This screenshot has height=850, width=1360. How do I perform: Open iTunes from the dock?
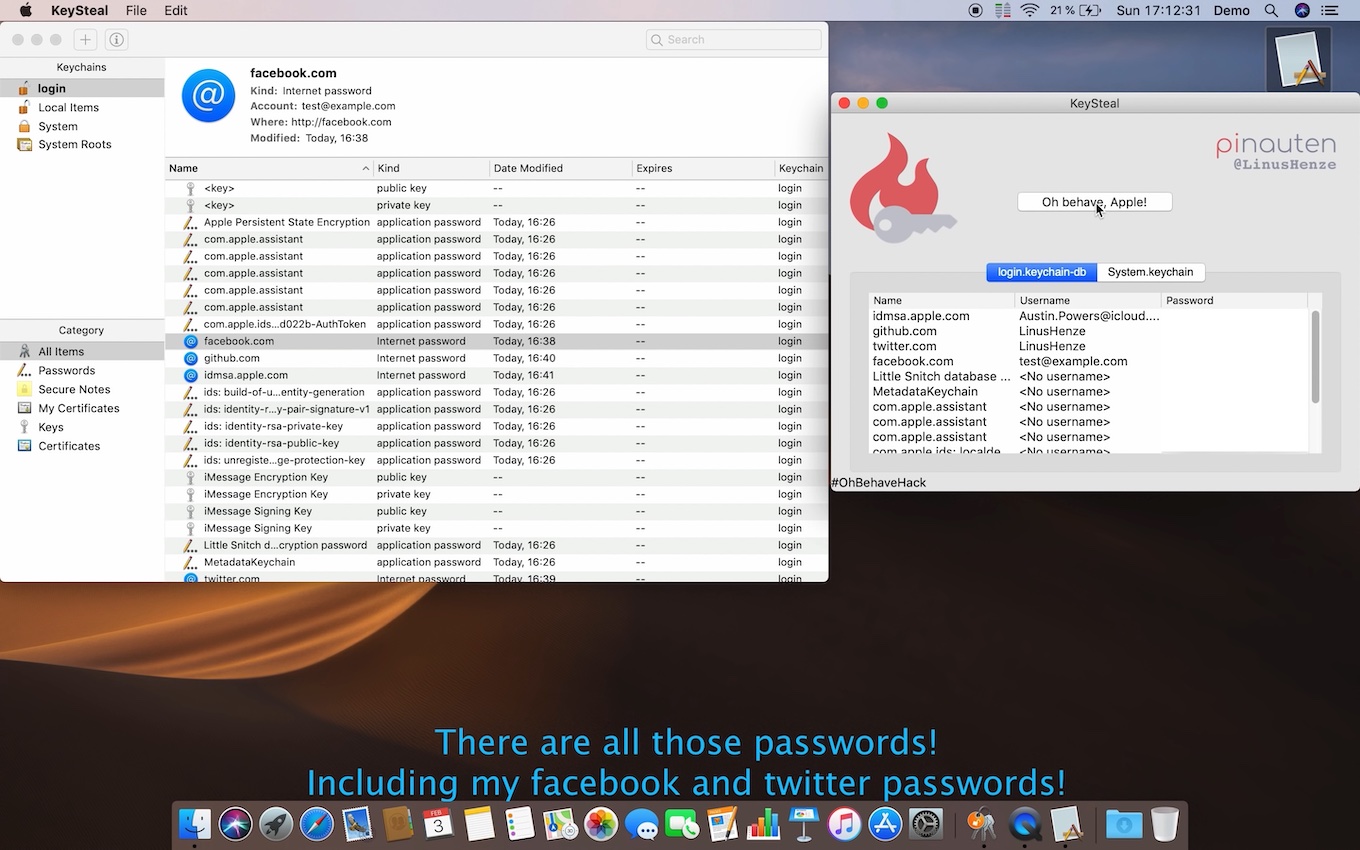pos(845,824)
